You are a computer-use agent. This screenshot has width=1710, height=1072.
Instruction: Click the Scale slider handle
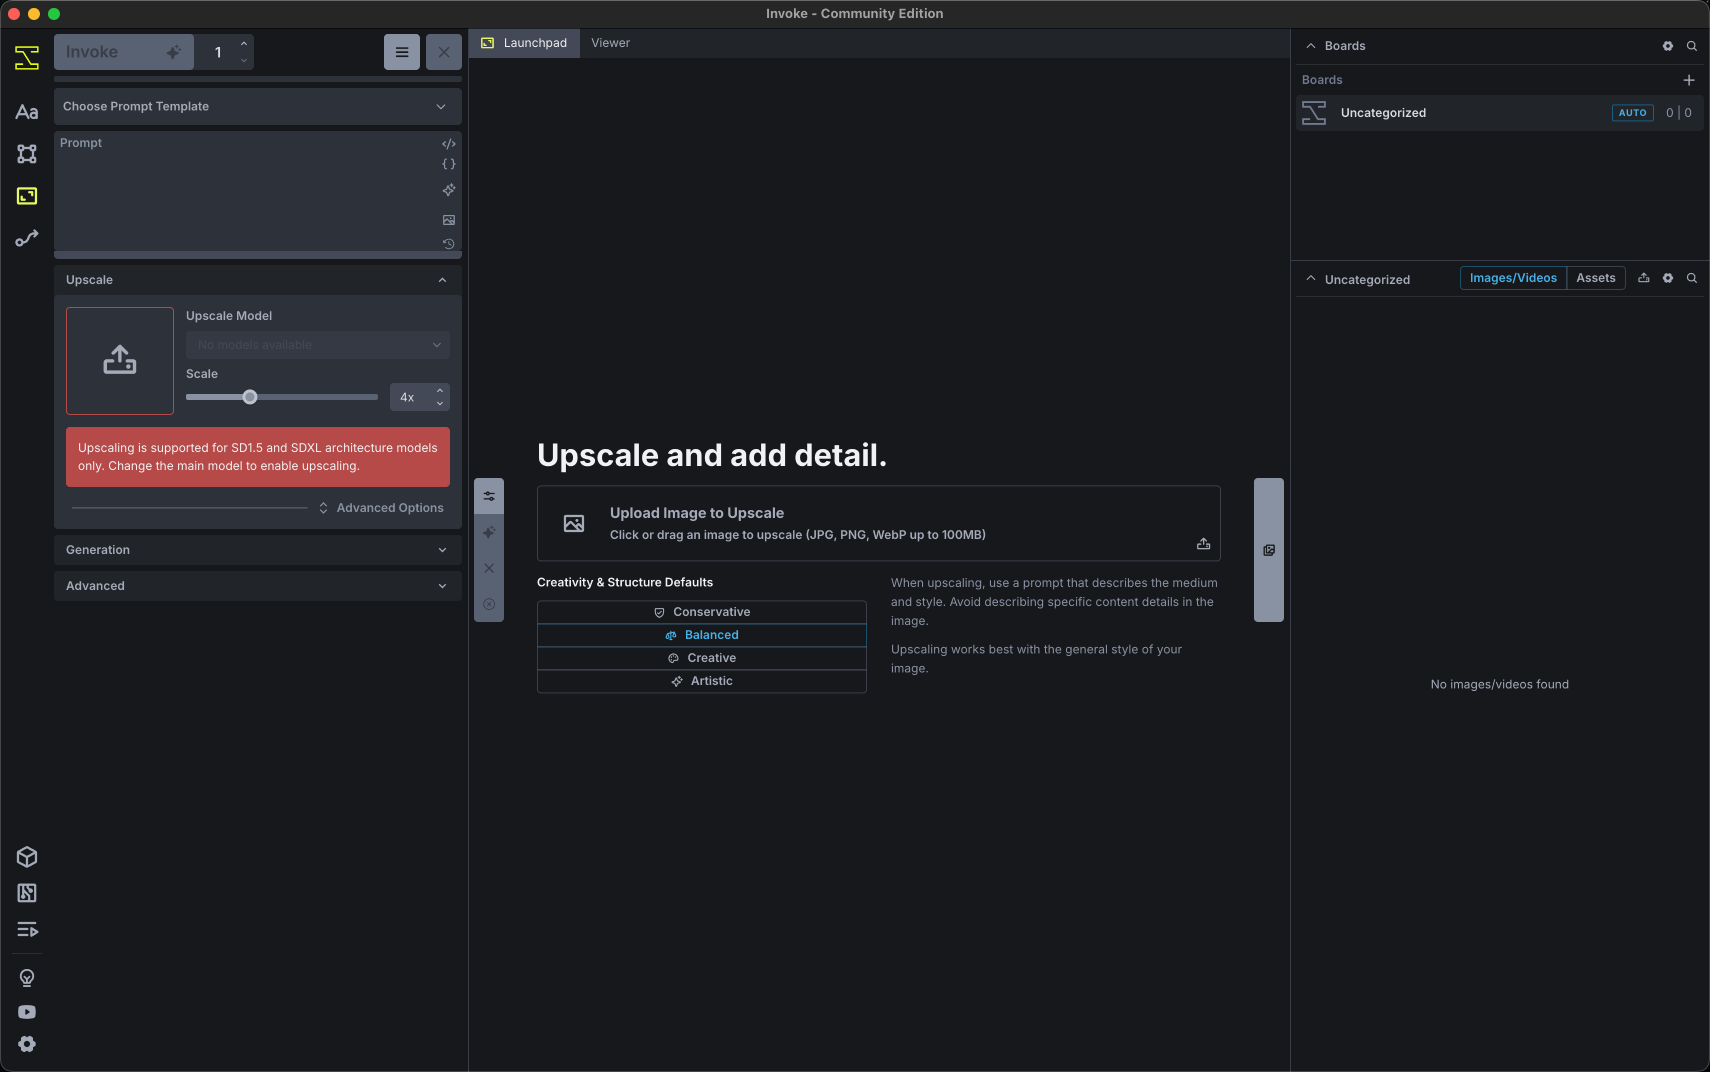pos(250,397)
